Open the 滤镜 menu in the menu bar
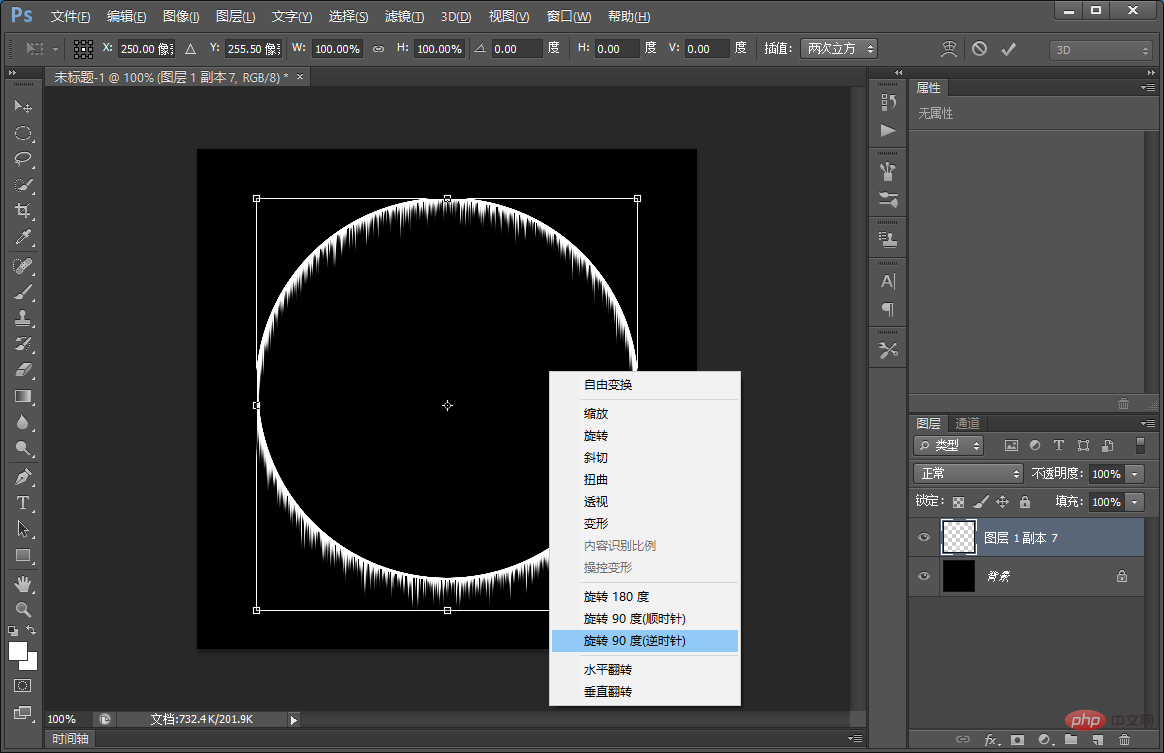The image size is (1164, 753). pos(404,17)
